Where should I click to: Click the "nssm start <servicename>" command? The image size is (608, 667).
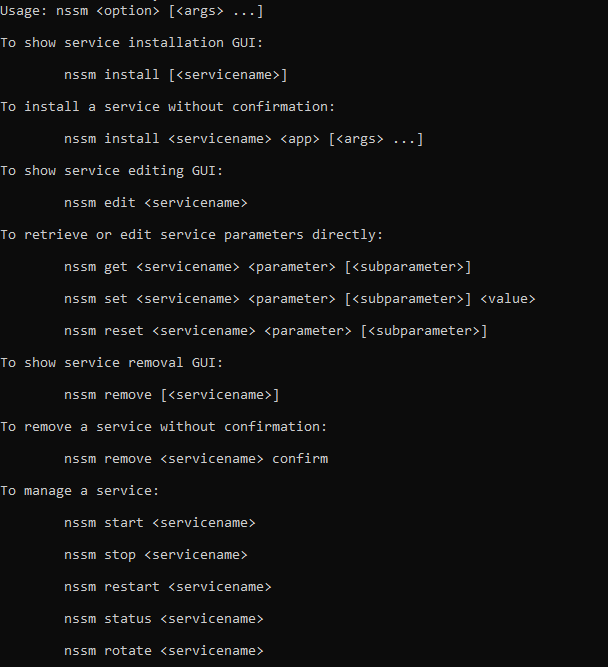(x=159, y=523)
